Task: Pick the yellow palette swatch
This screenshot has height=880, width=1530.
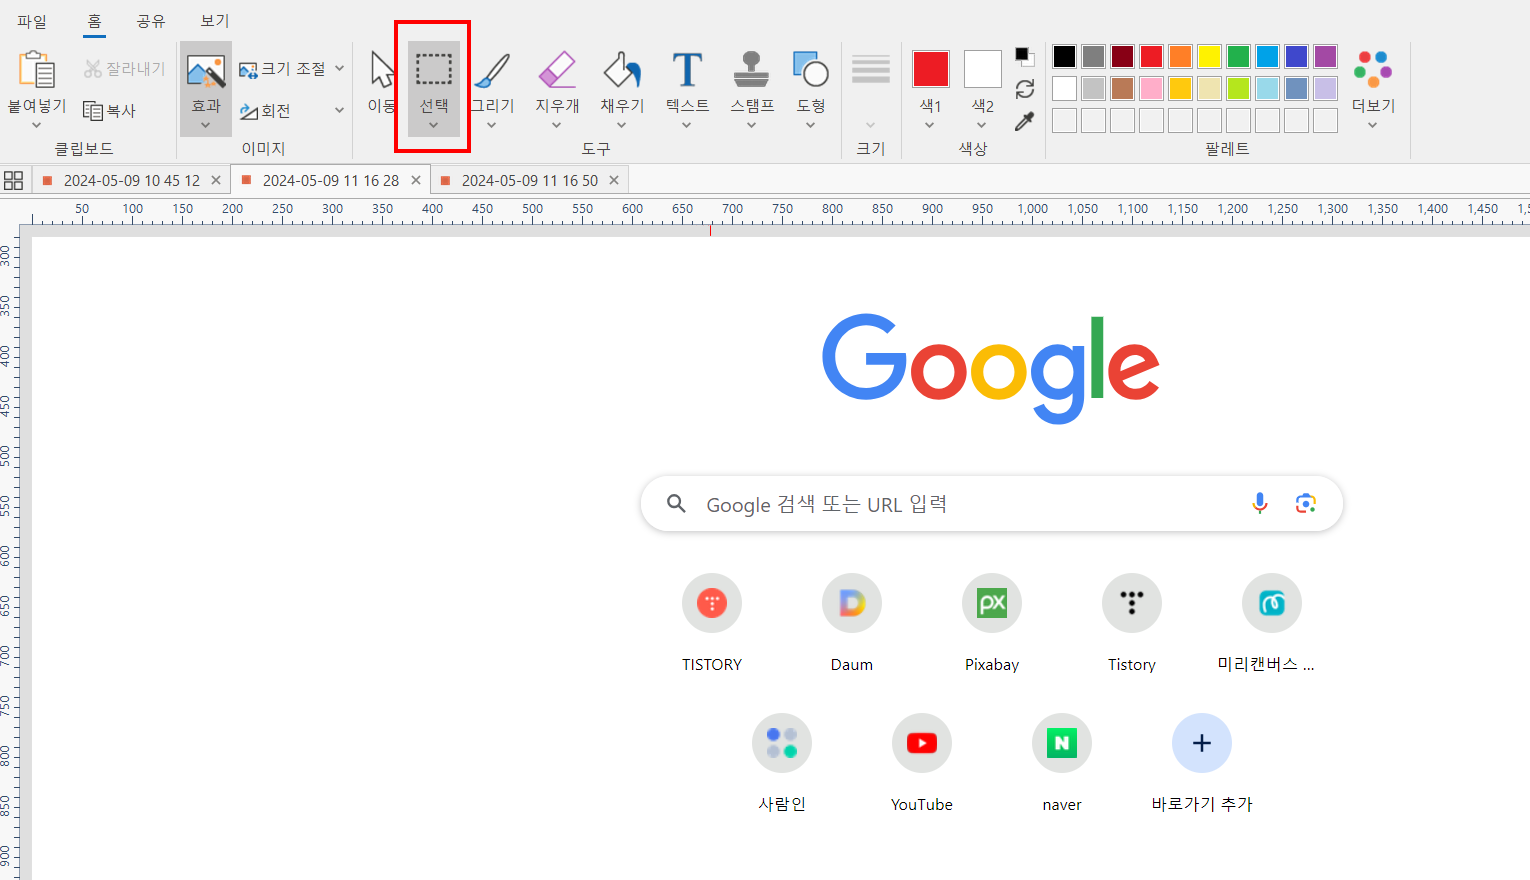Action: (1210, 56)
